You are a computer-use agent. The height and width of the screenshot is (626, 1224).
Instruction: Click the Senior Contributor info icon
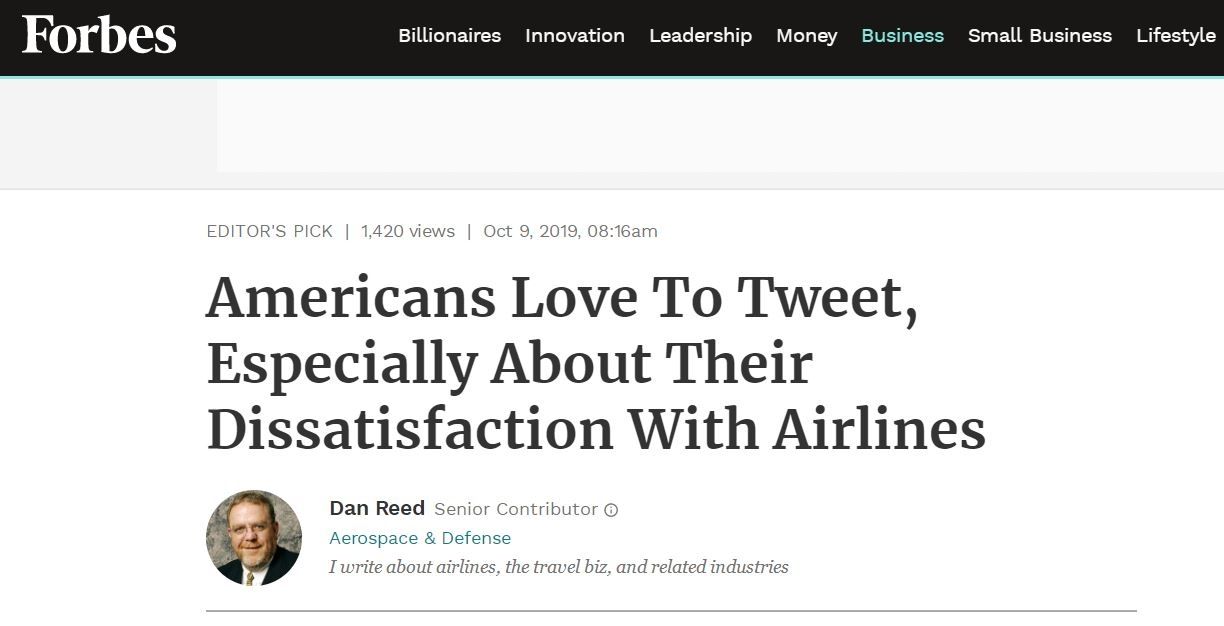pos(611,510)
